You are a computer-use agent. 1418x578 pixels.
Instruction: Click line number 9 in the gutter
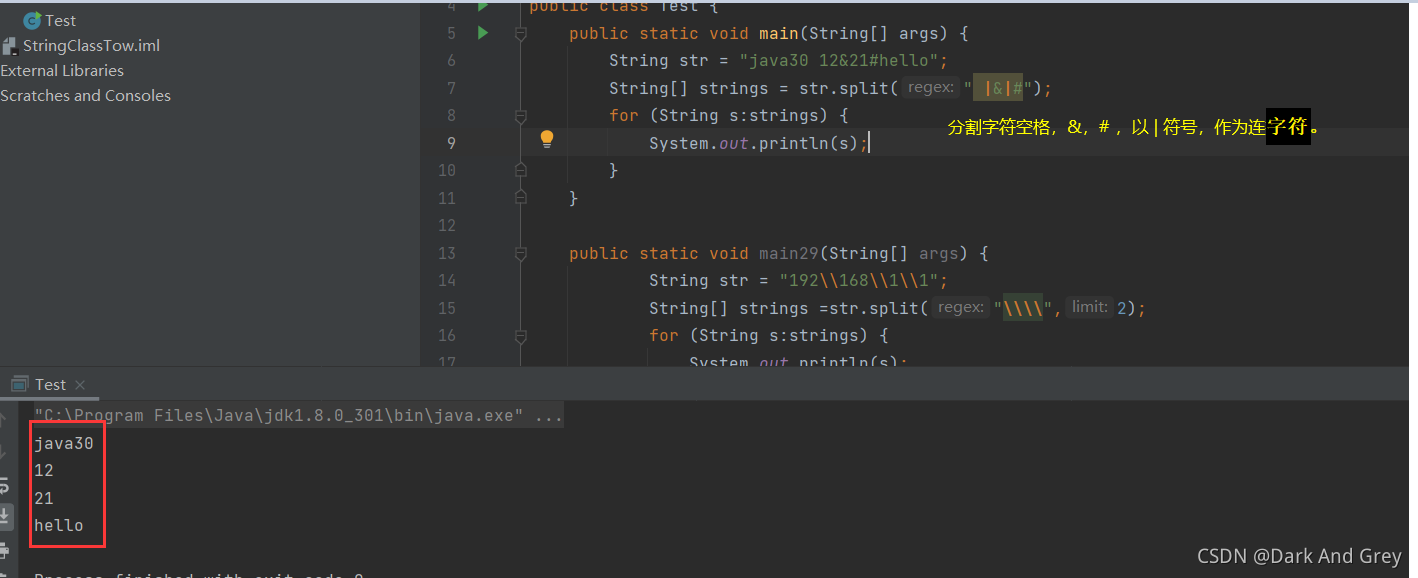(x=451, y=143)
